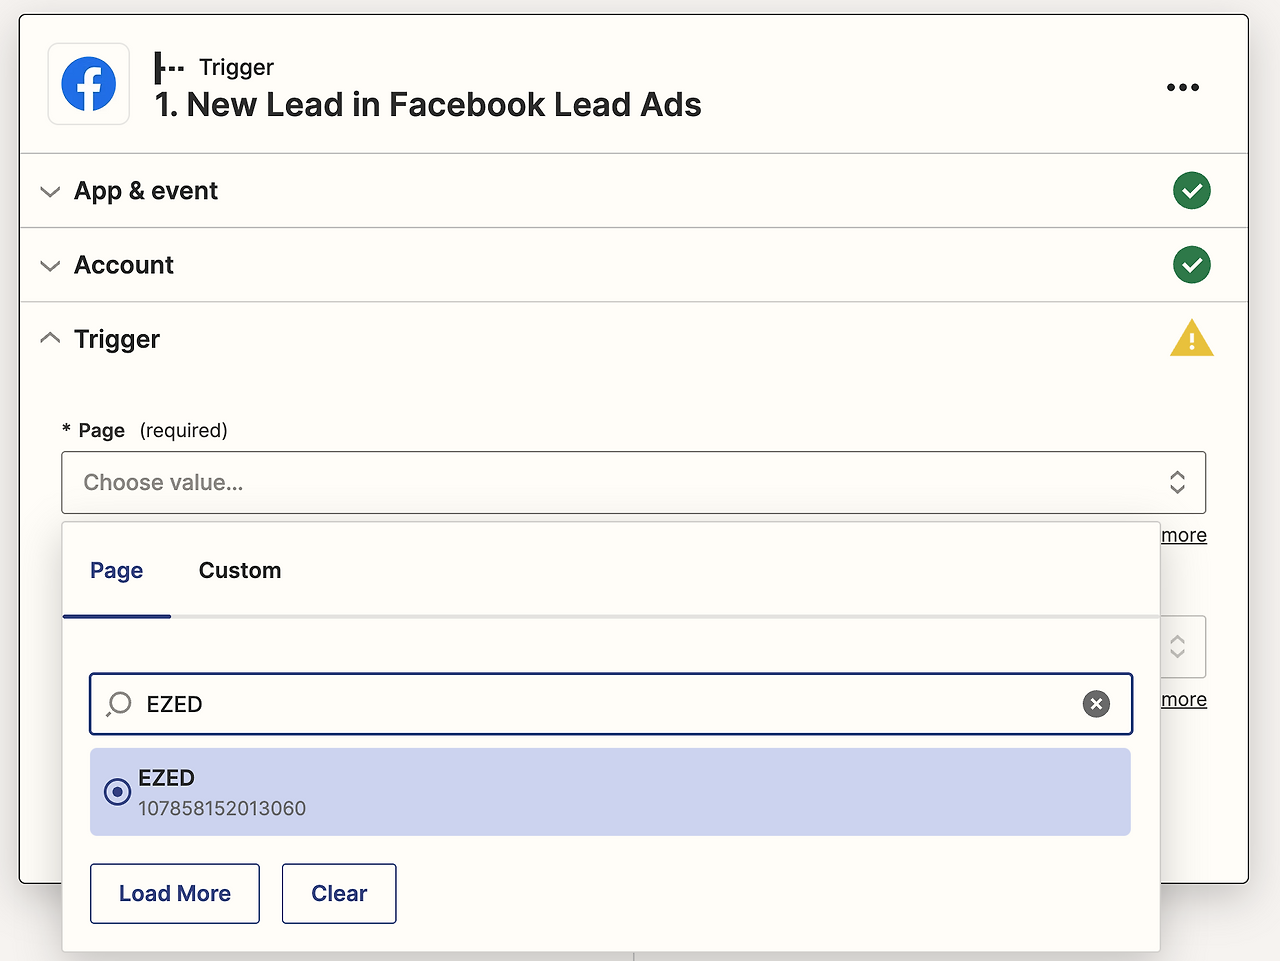Click the Load More button

(x=175, y=894)
